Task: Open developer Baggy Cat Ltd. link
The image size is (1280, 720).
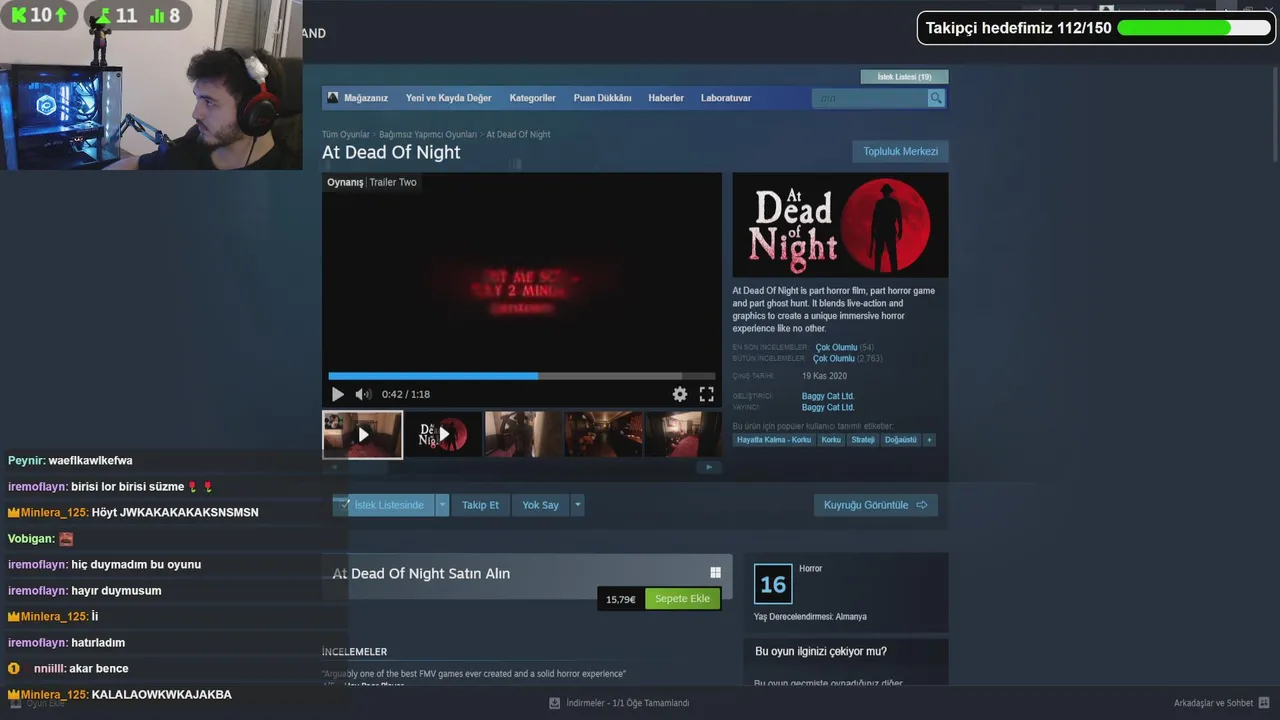Action: pyautogui.click(x=828, y=396)
